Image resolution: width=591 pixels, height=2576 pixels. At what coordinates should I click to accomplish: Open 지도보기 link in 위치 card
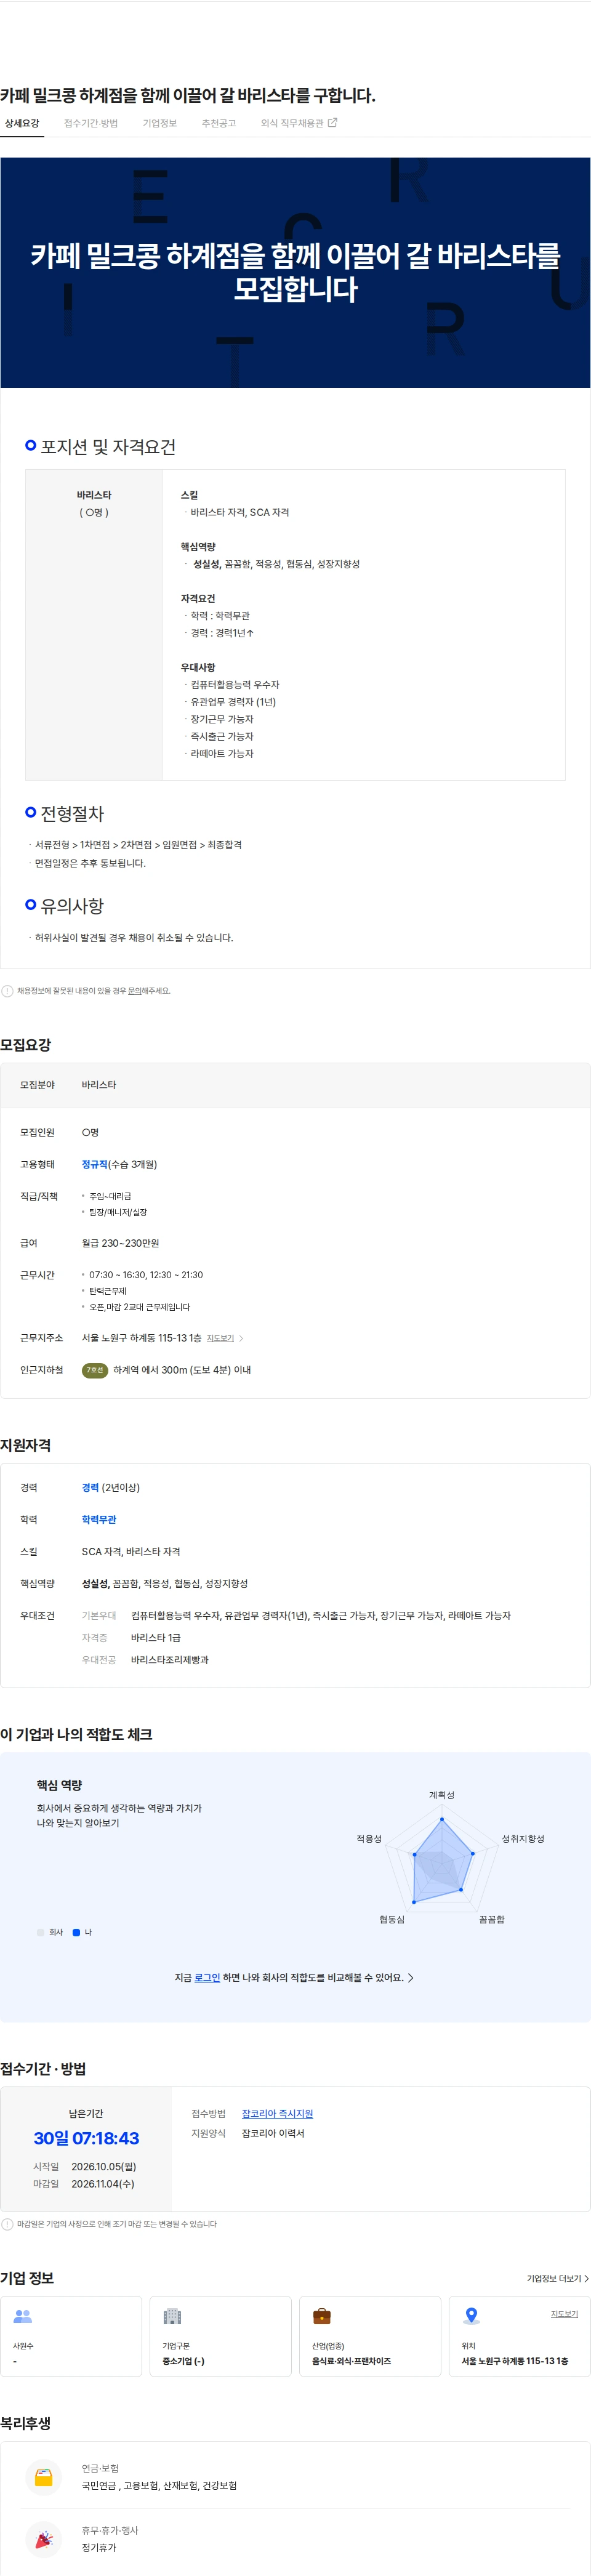point(564,2314)
